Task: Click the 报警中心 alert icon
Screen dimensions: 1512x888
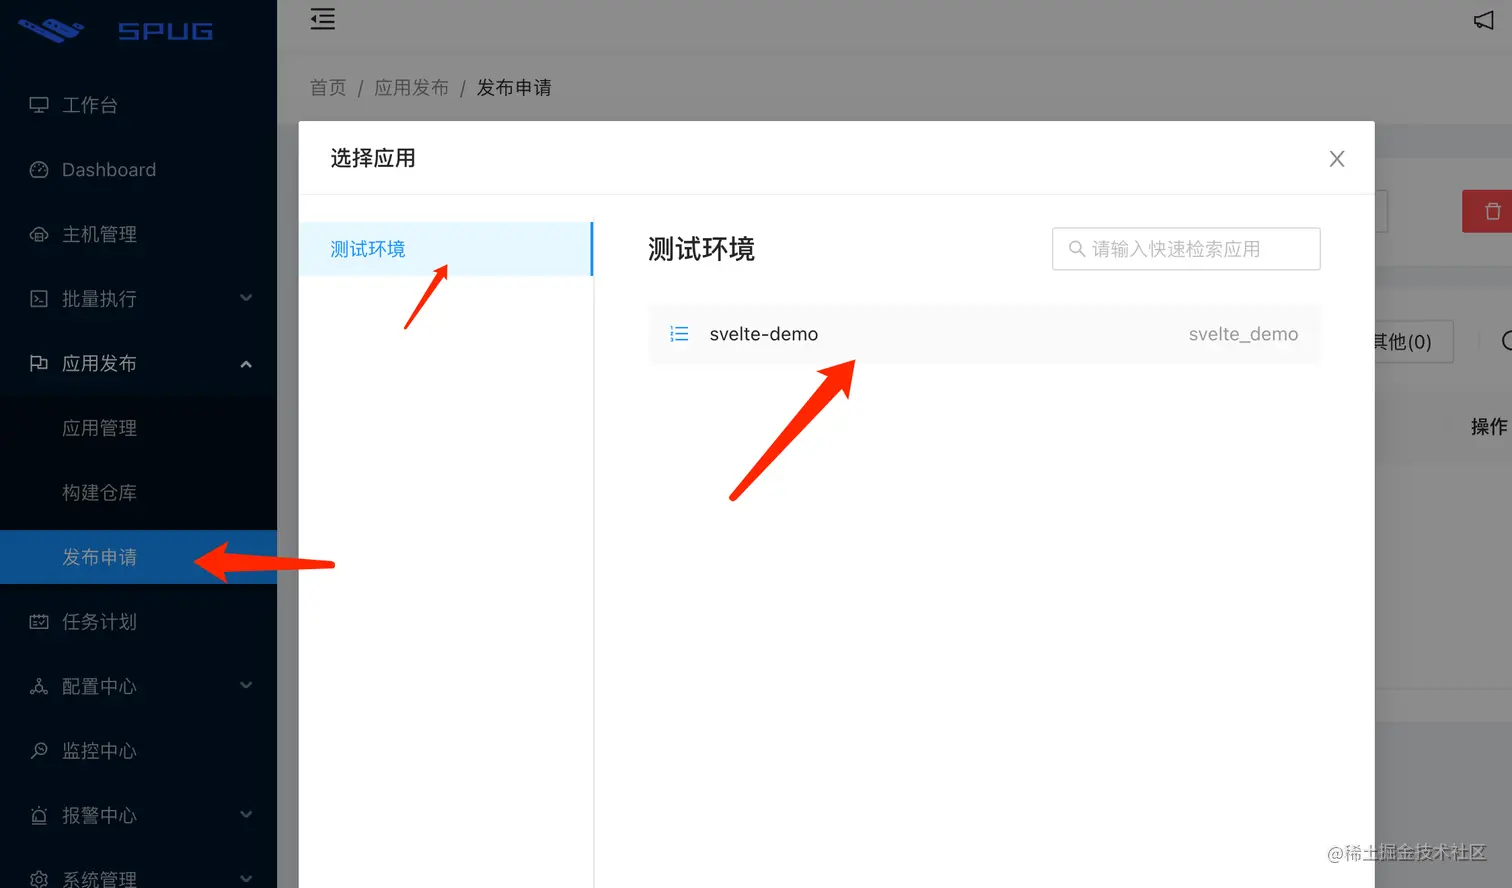Action: coord(39,815)
